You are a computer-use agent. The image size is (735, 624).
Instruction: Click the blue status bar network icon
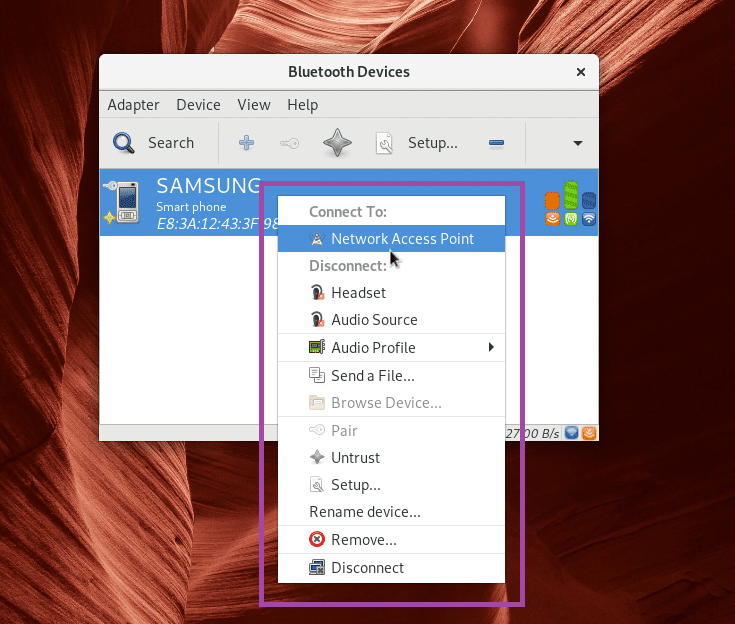pyautogui.click(x=571, y=433)
